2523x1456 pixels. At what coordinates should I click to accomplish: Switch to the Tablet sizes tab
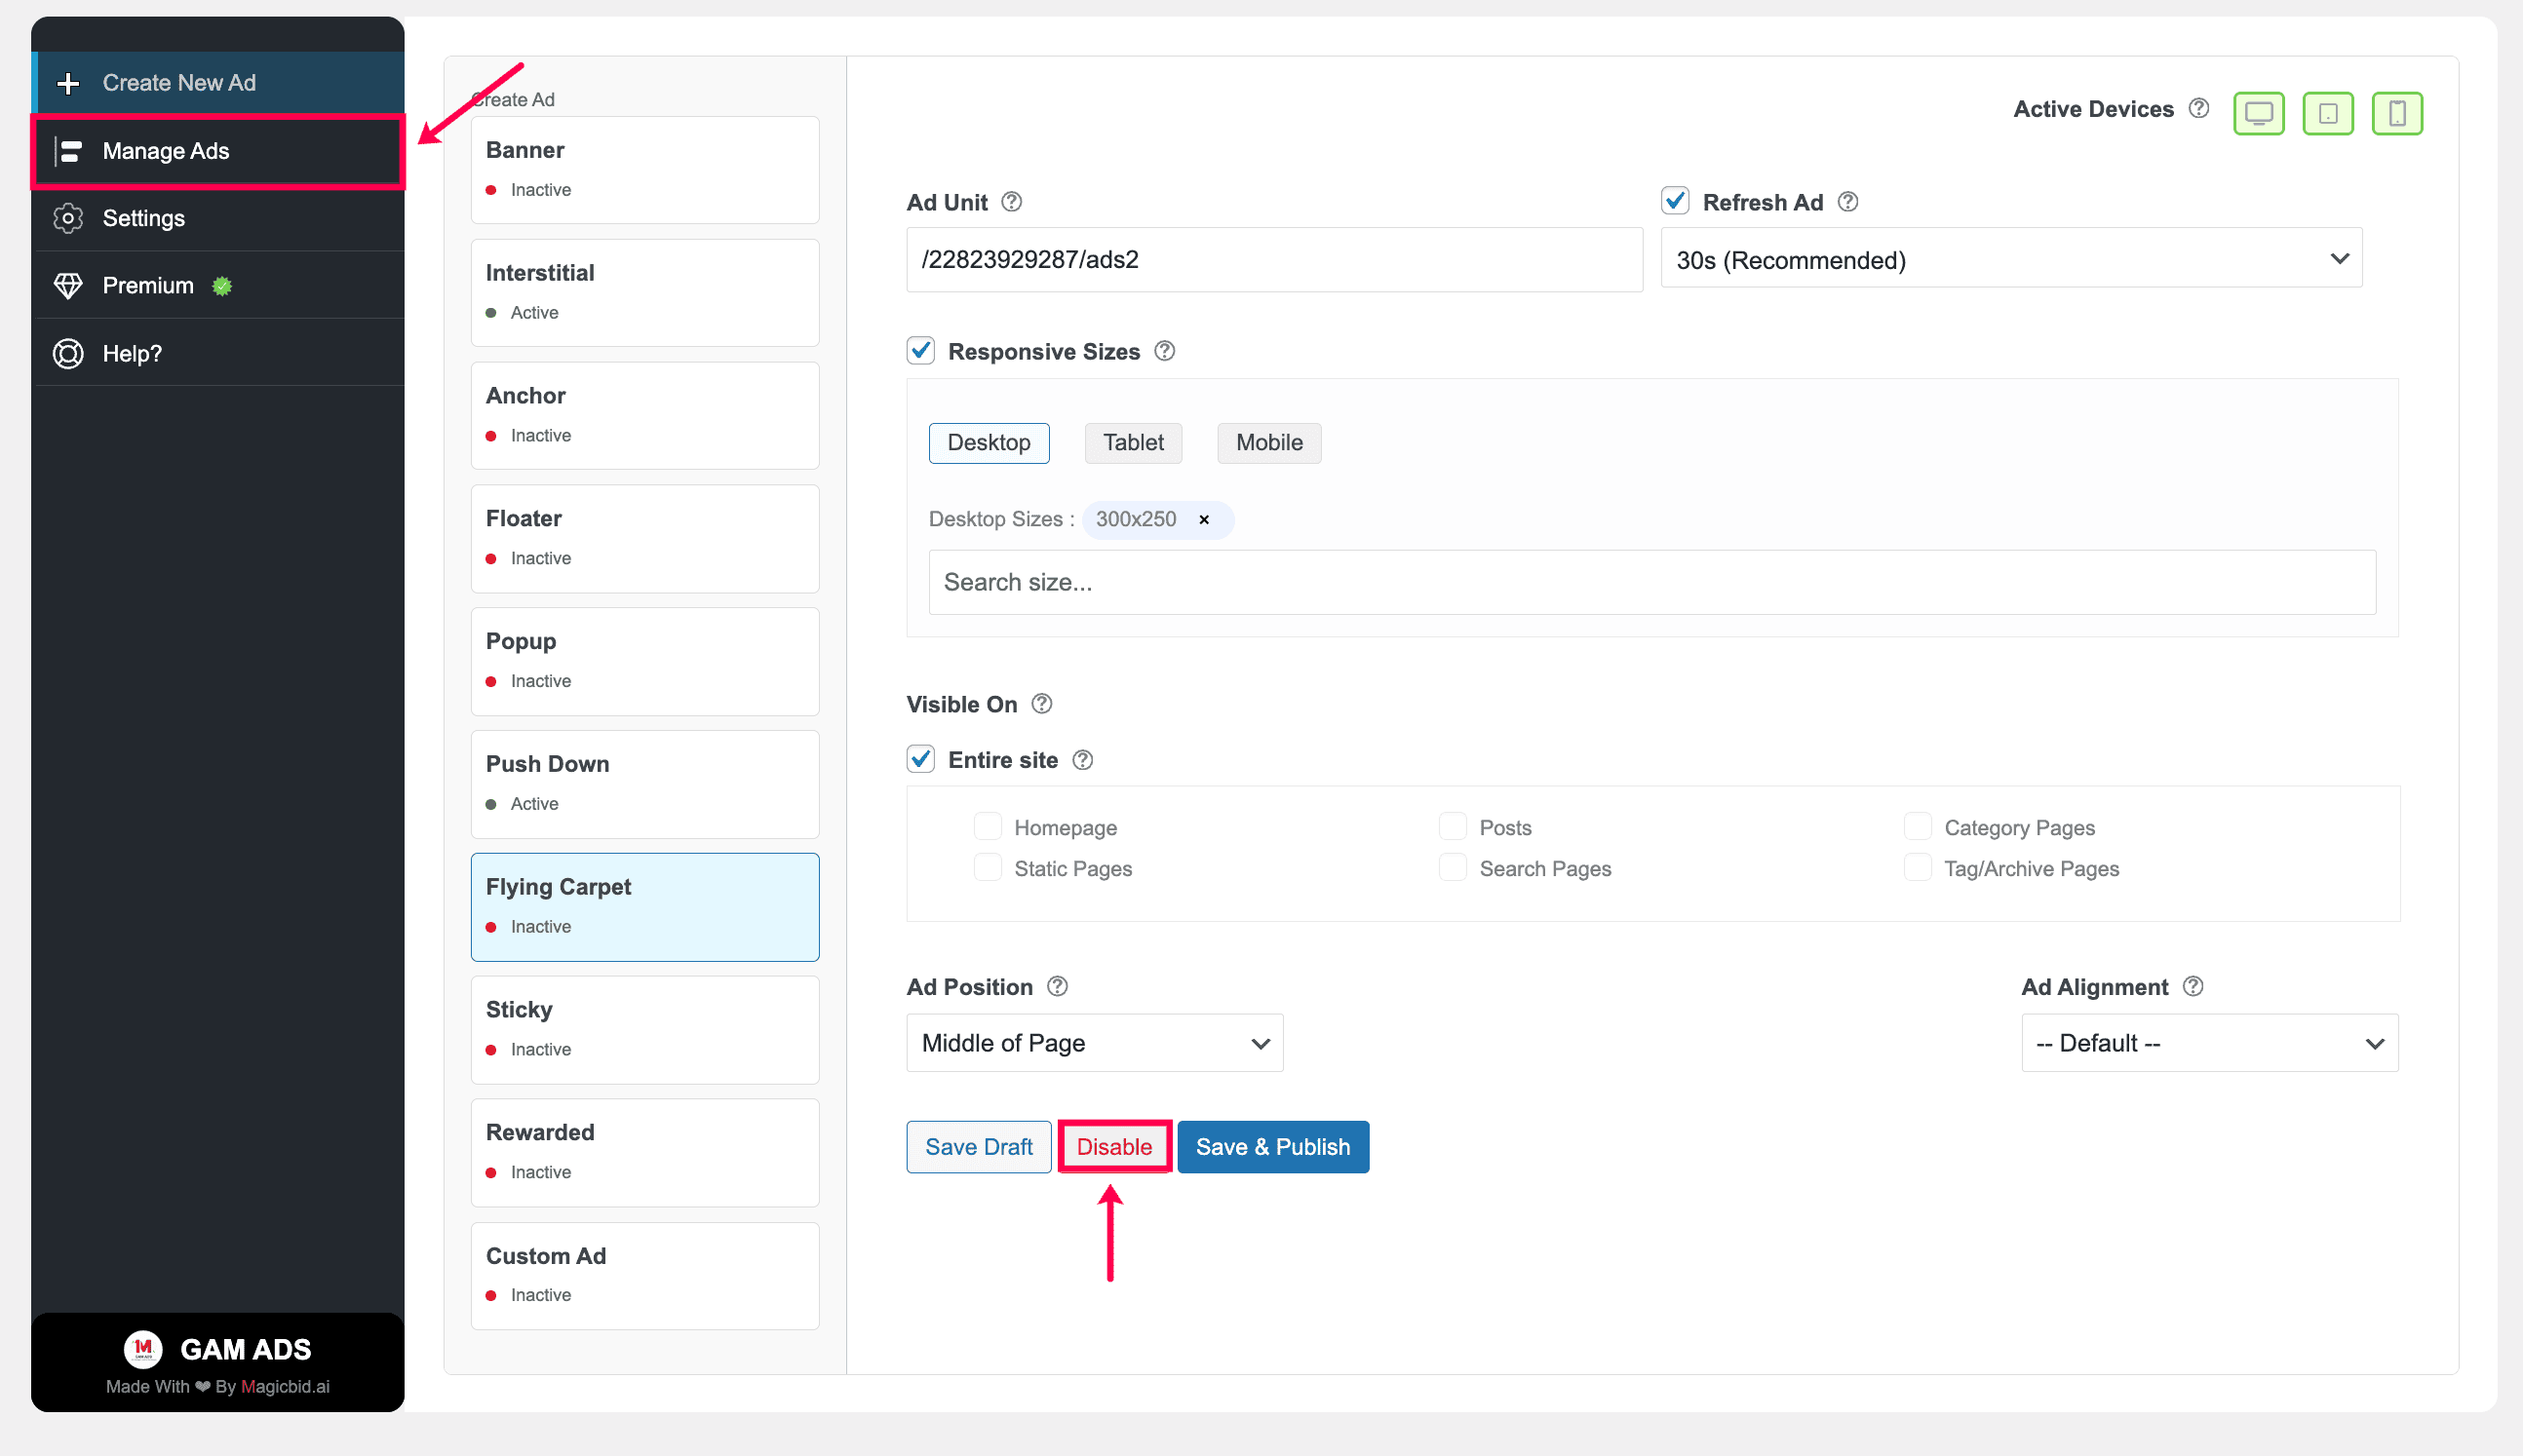point(1133,443)
